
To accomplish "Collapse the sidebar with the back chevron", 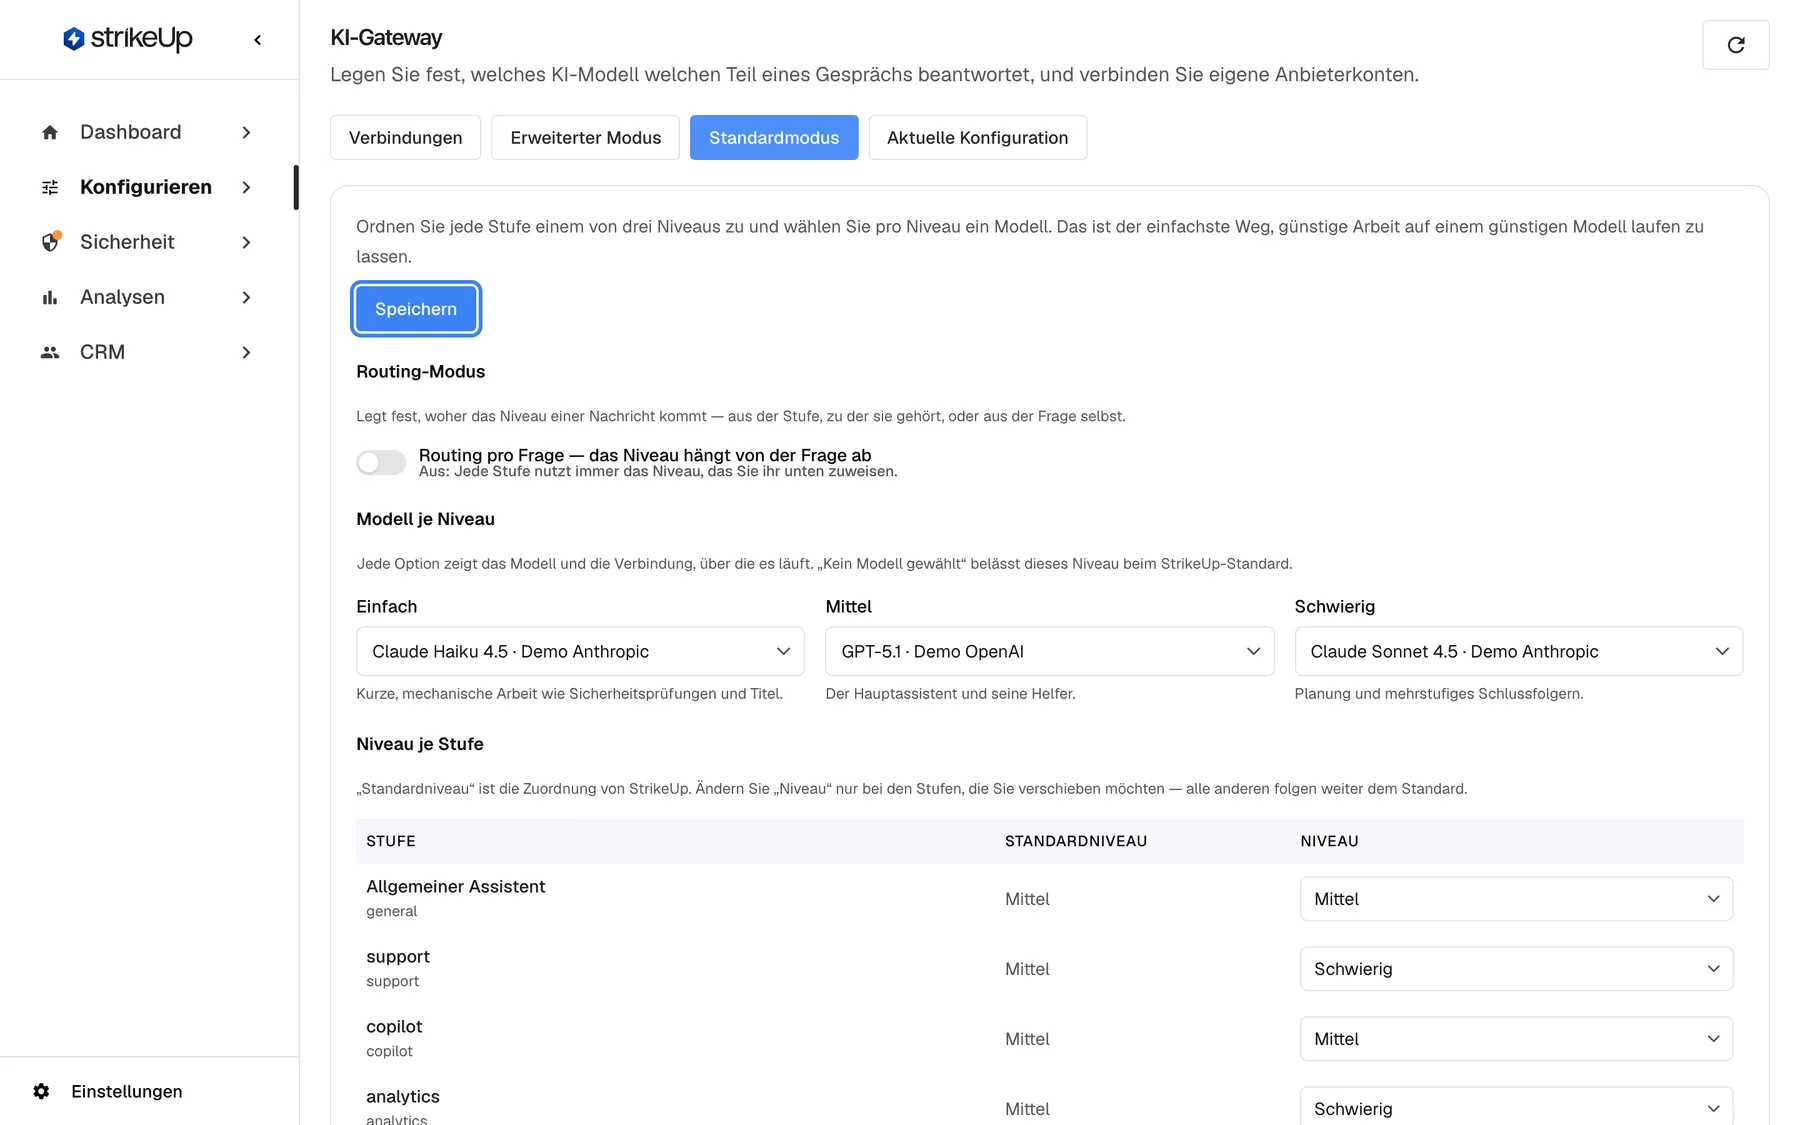I will pos(258,40).
